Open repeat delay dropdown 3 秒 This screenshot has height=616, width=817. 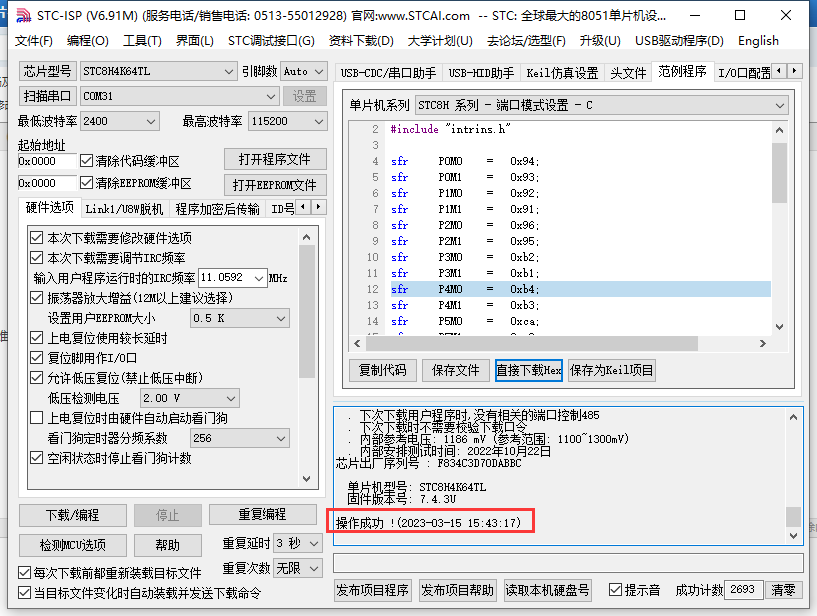coord(298,544)
